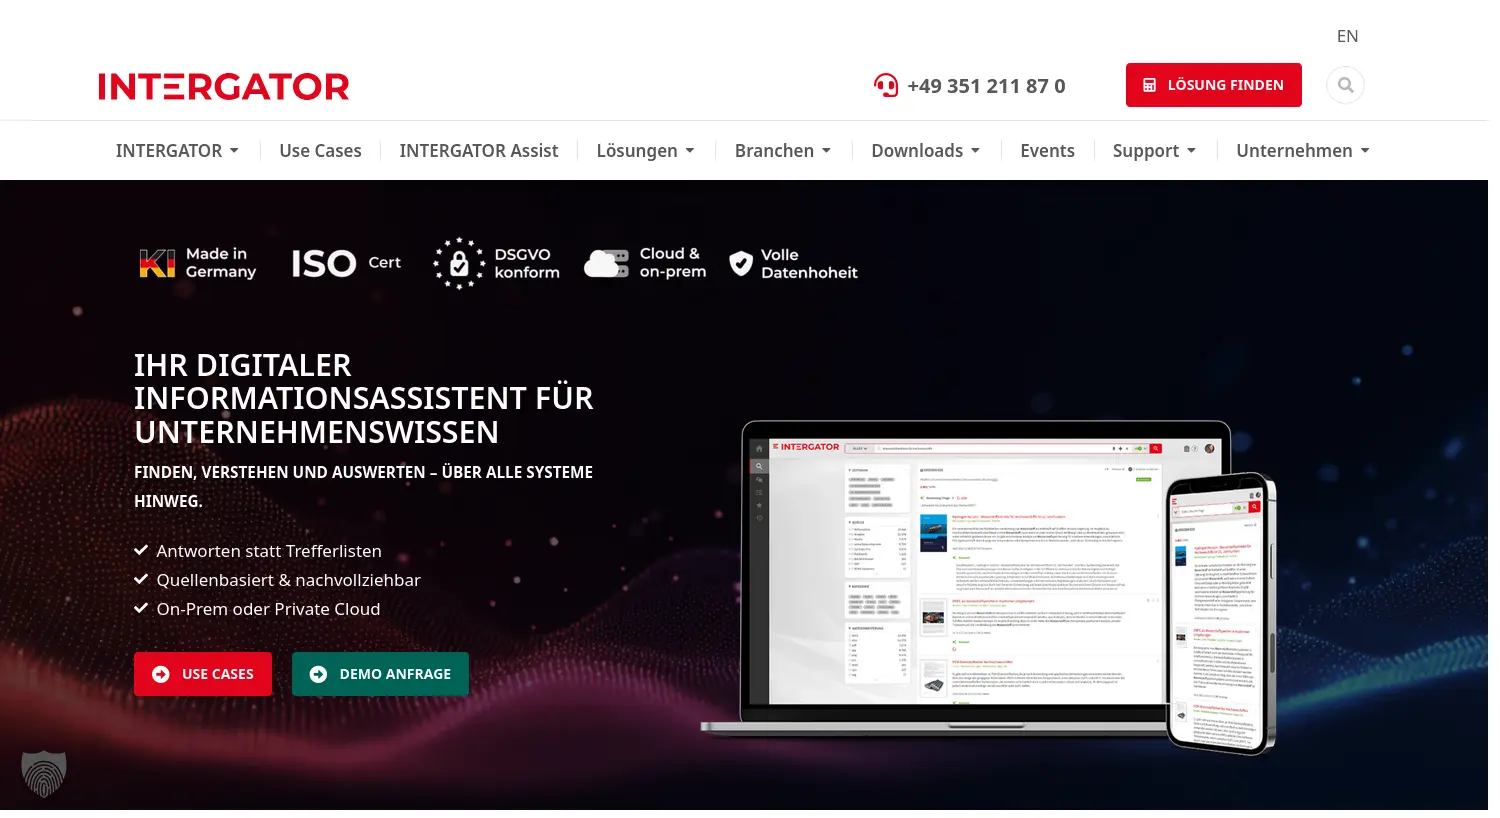The height and width of the screenshot is (818, 1500).
Task: Click the red headset phone icon
Action: pyautogui.click(x=886, y=85)
